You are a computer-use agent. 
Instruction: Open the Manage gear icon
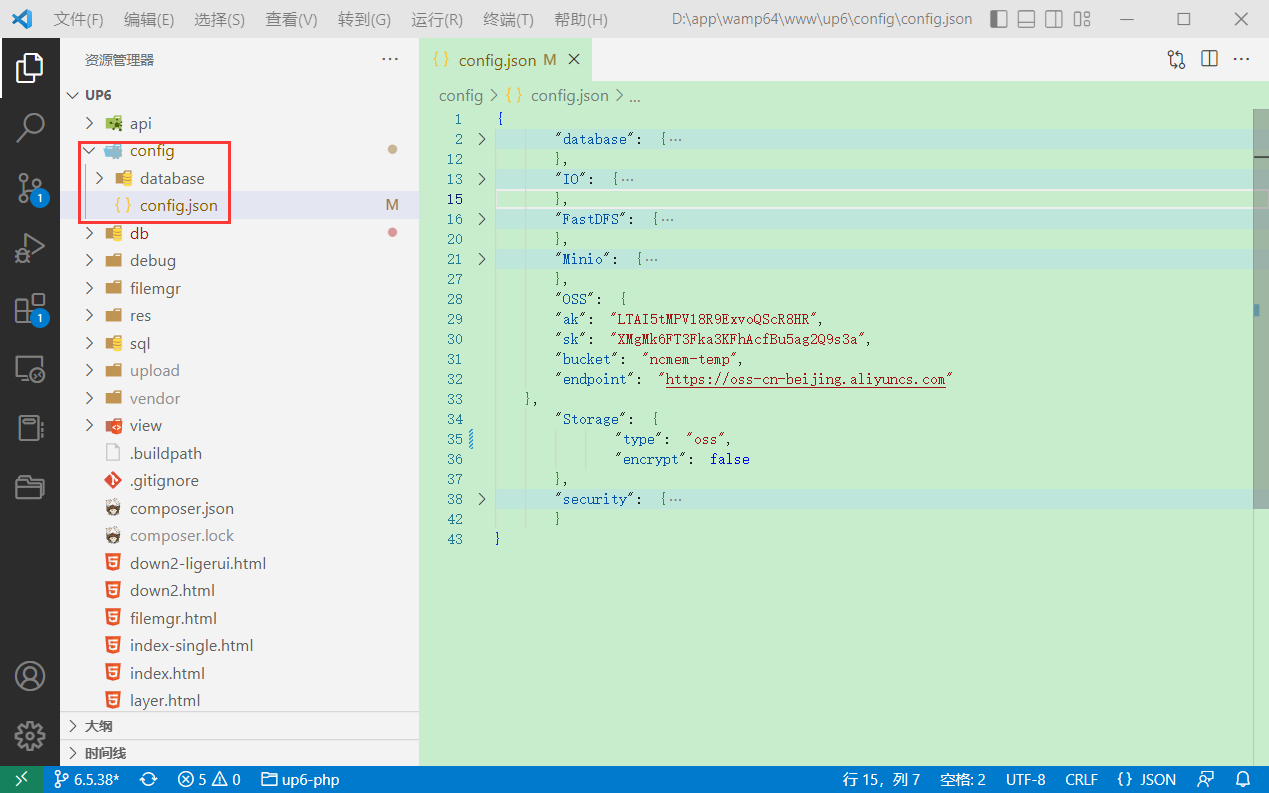point(30,736)
